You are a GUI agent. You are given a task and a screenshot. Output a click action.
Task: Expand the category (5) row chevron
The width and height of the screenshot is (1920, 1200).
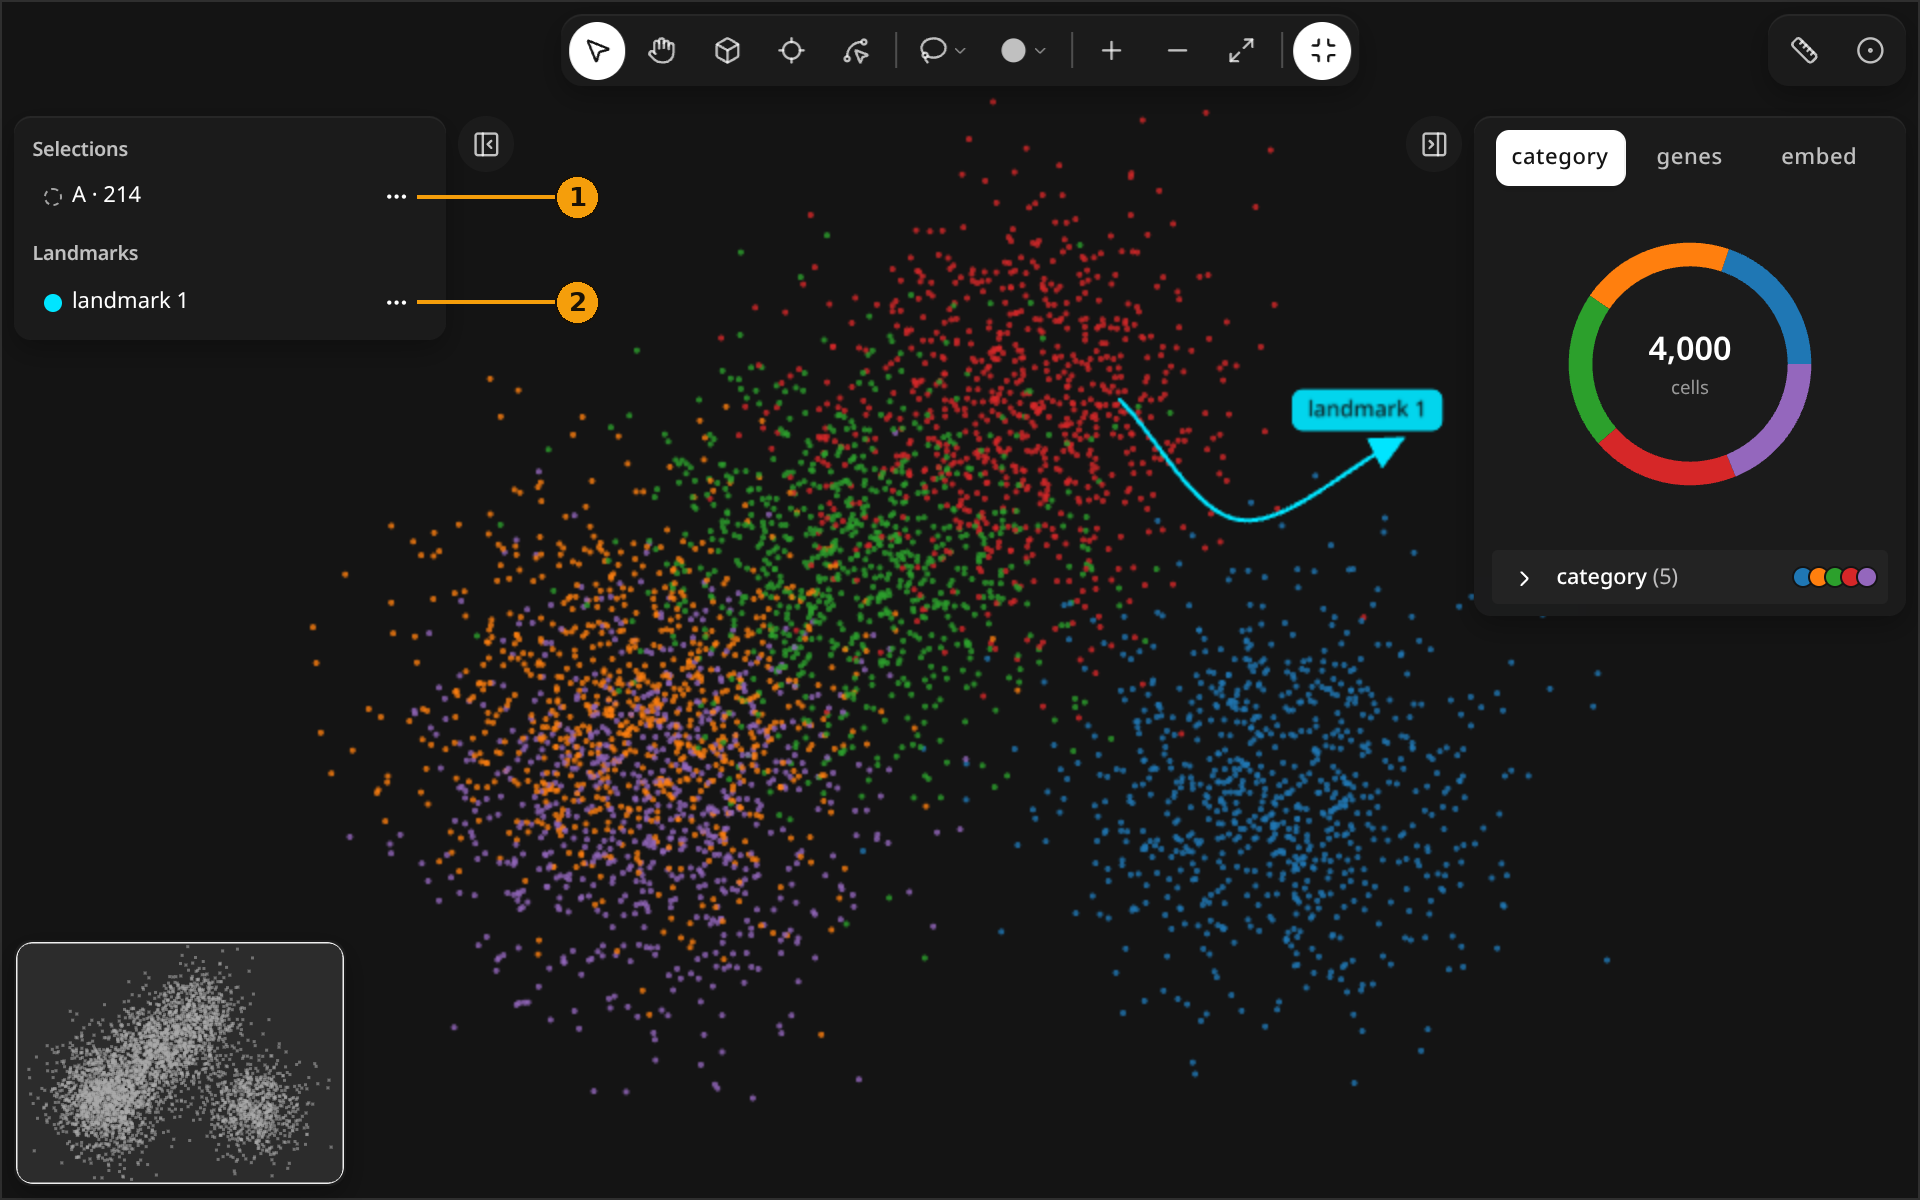1524,578
